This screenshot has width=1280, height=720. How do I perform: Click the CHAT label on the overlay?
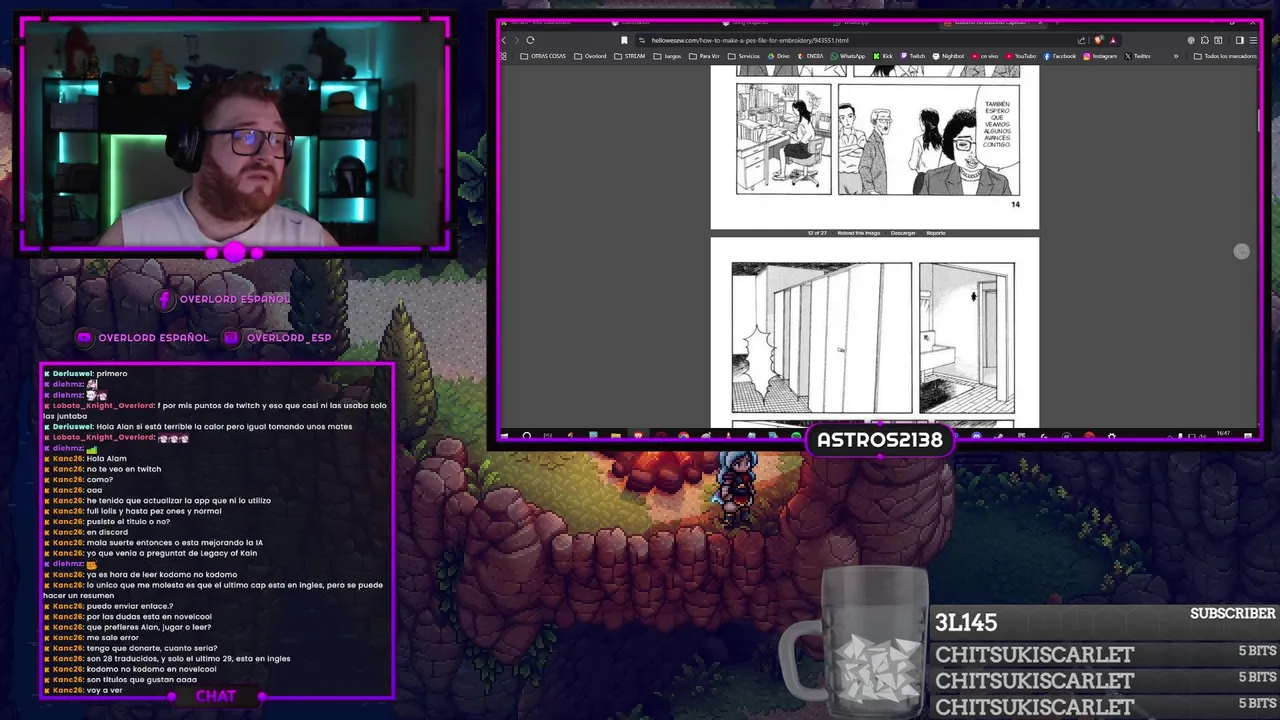216,696
